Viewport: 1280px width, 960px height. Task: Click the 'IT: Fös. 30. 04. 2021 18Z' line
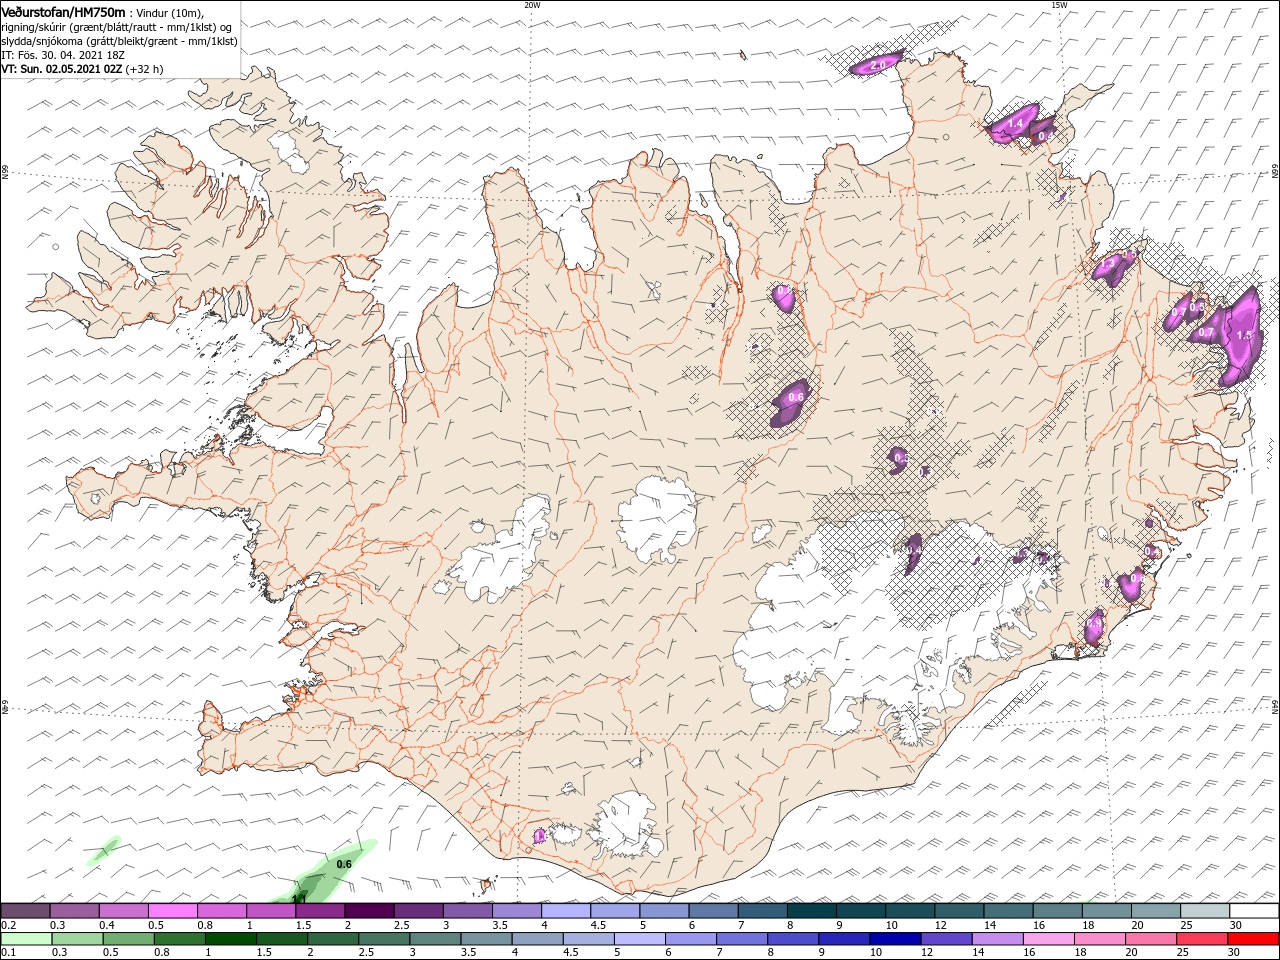pyautogui.click(x=66, y=55)
